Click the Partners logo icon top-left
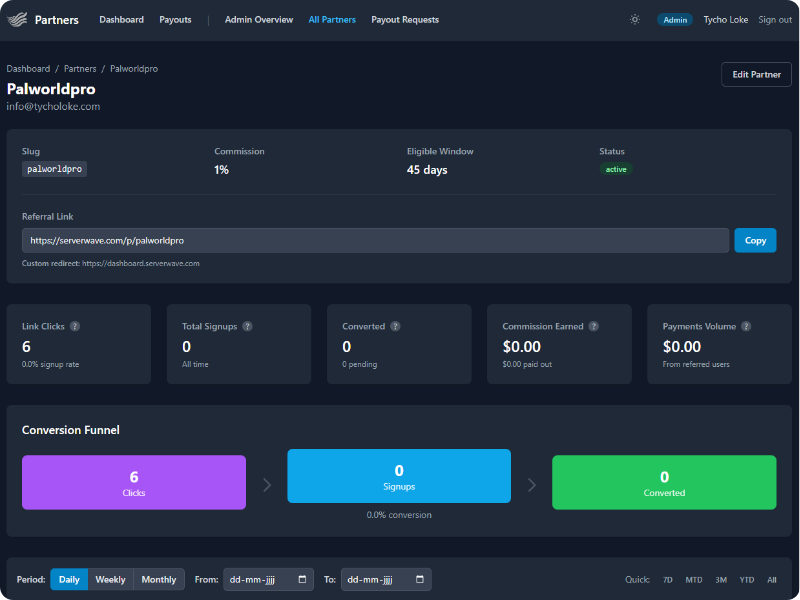Viewport: 800px width, 600px height. [18, 19]
